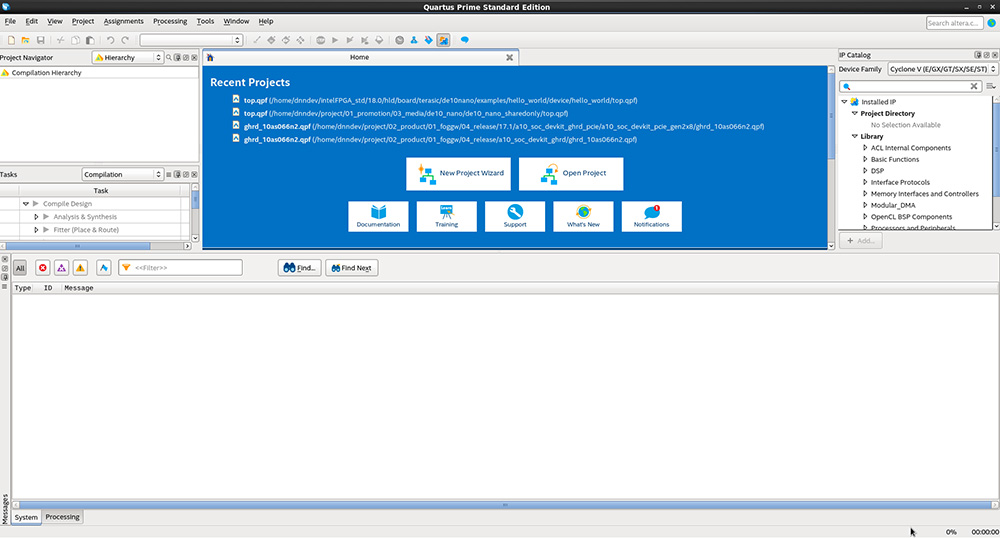1000x538 pixels.
Task: Open the Notifications tile
Action: tap(651, 217)
